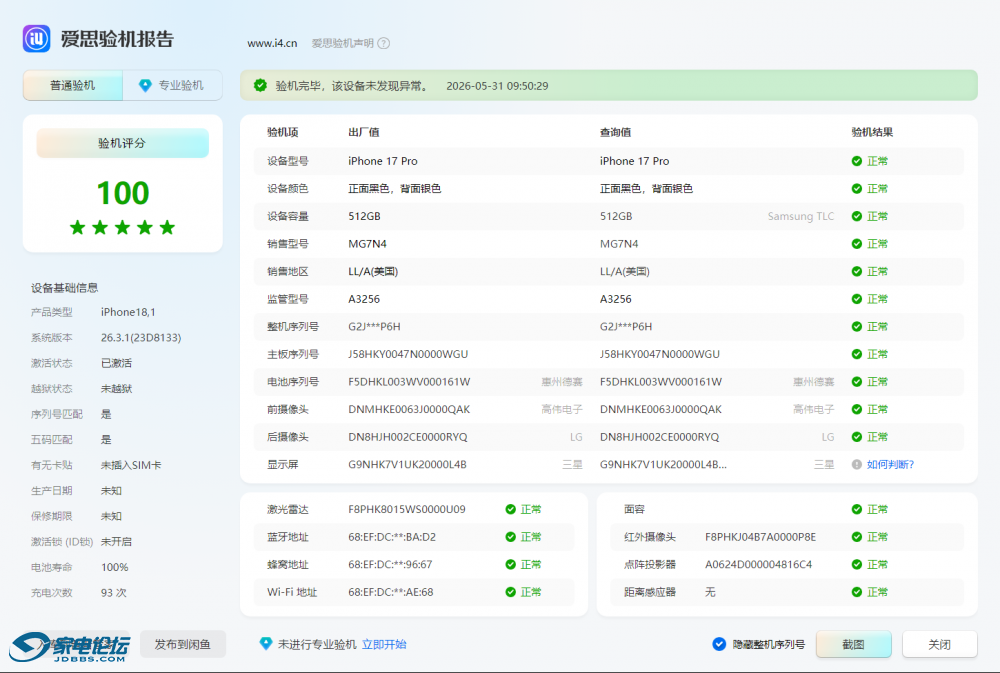
Task: Open the 立即开始 professional check link
Action: point(384,644)
